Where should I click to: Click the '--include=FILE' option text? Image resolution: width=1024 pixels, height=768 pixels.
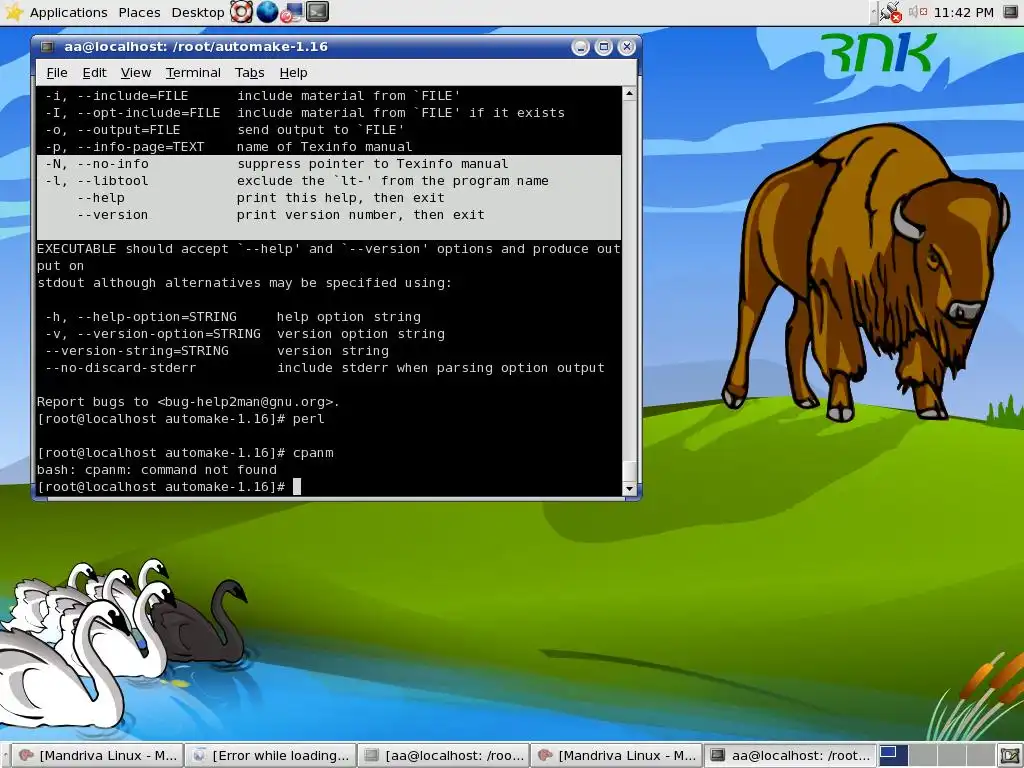[x=133, y=96]
